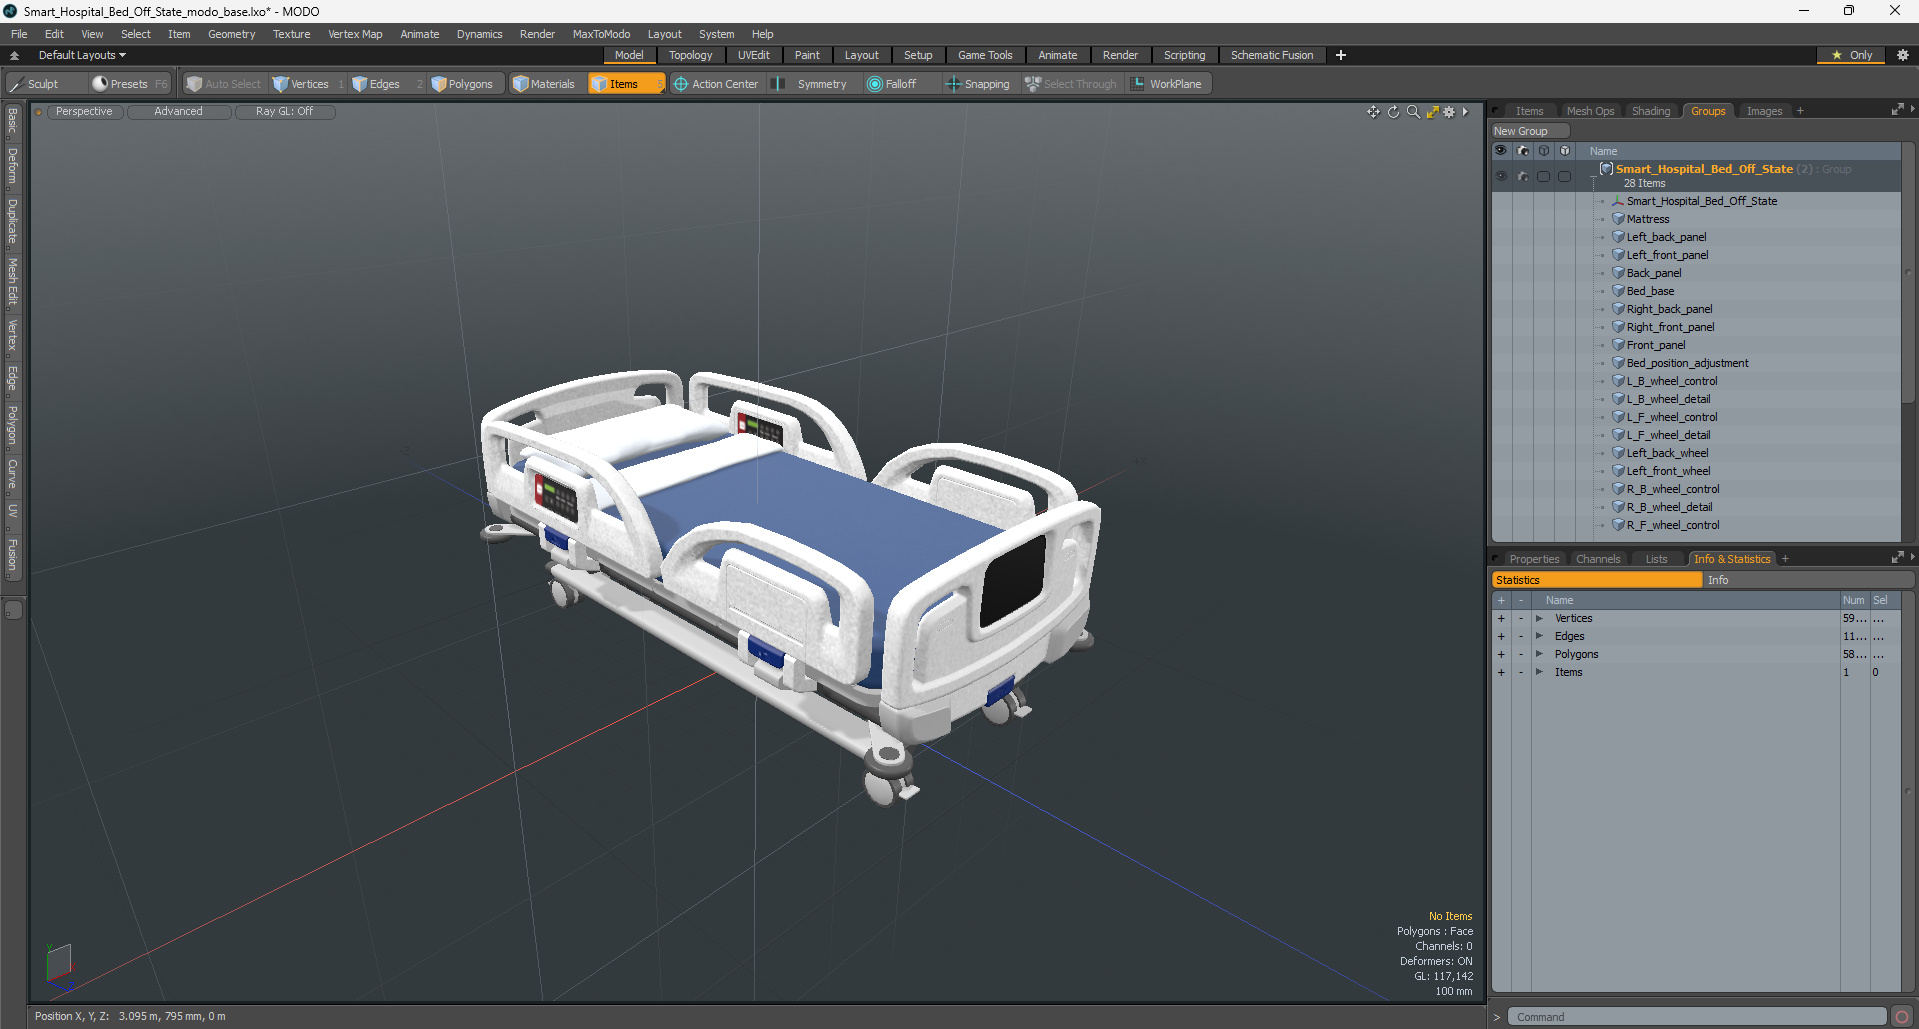
Task: Maximize the Info & Statistics panel
Action: tap(1897, 558)
